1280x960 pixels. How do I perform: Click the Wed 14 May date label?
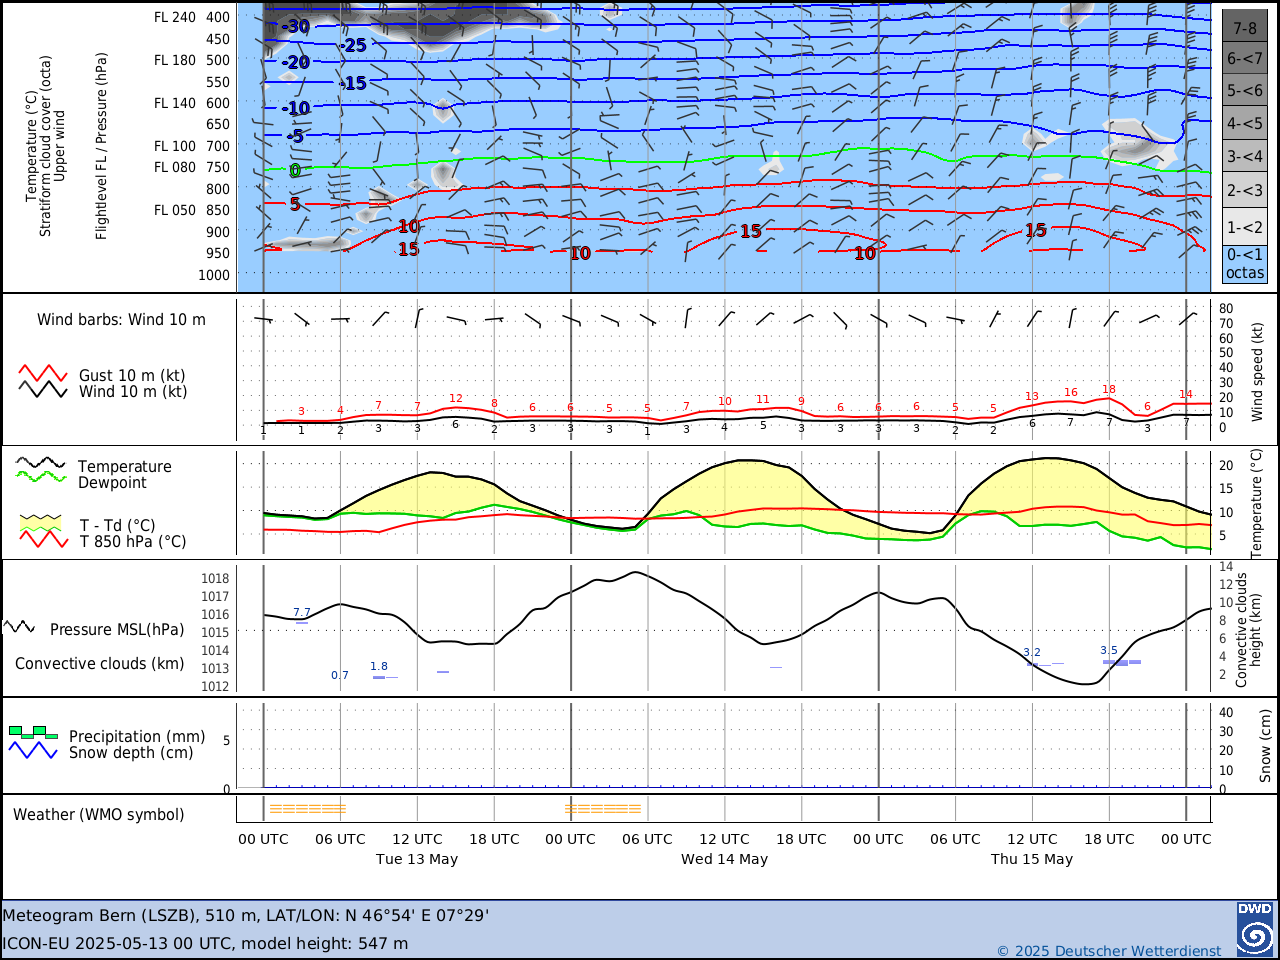(724, 859)
